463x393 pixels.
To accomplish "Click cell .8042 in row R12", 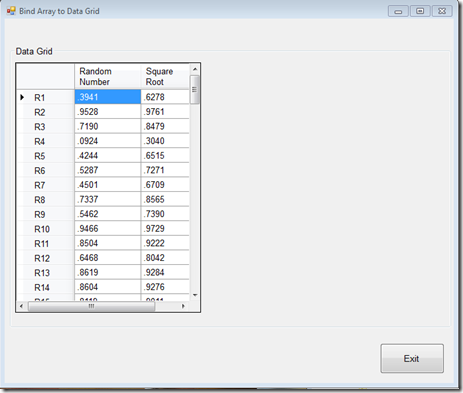I will (x=165, y=258).
